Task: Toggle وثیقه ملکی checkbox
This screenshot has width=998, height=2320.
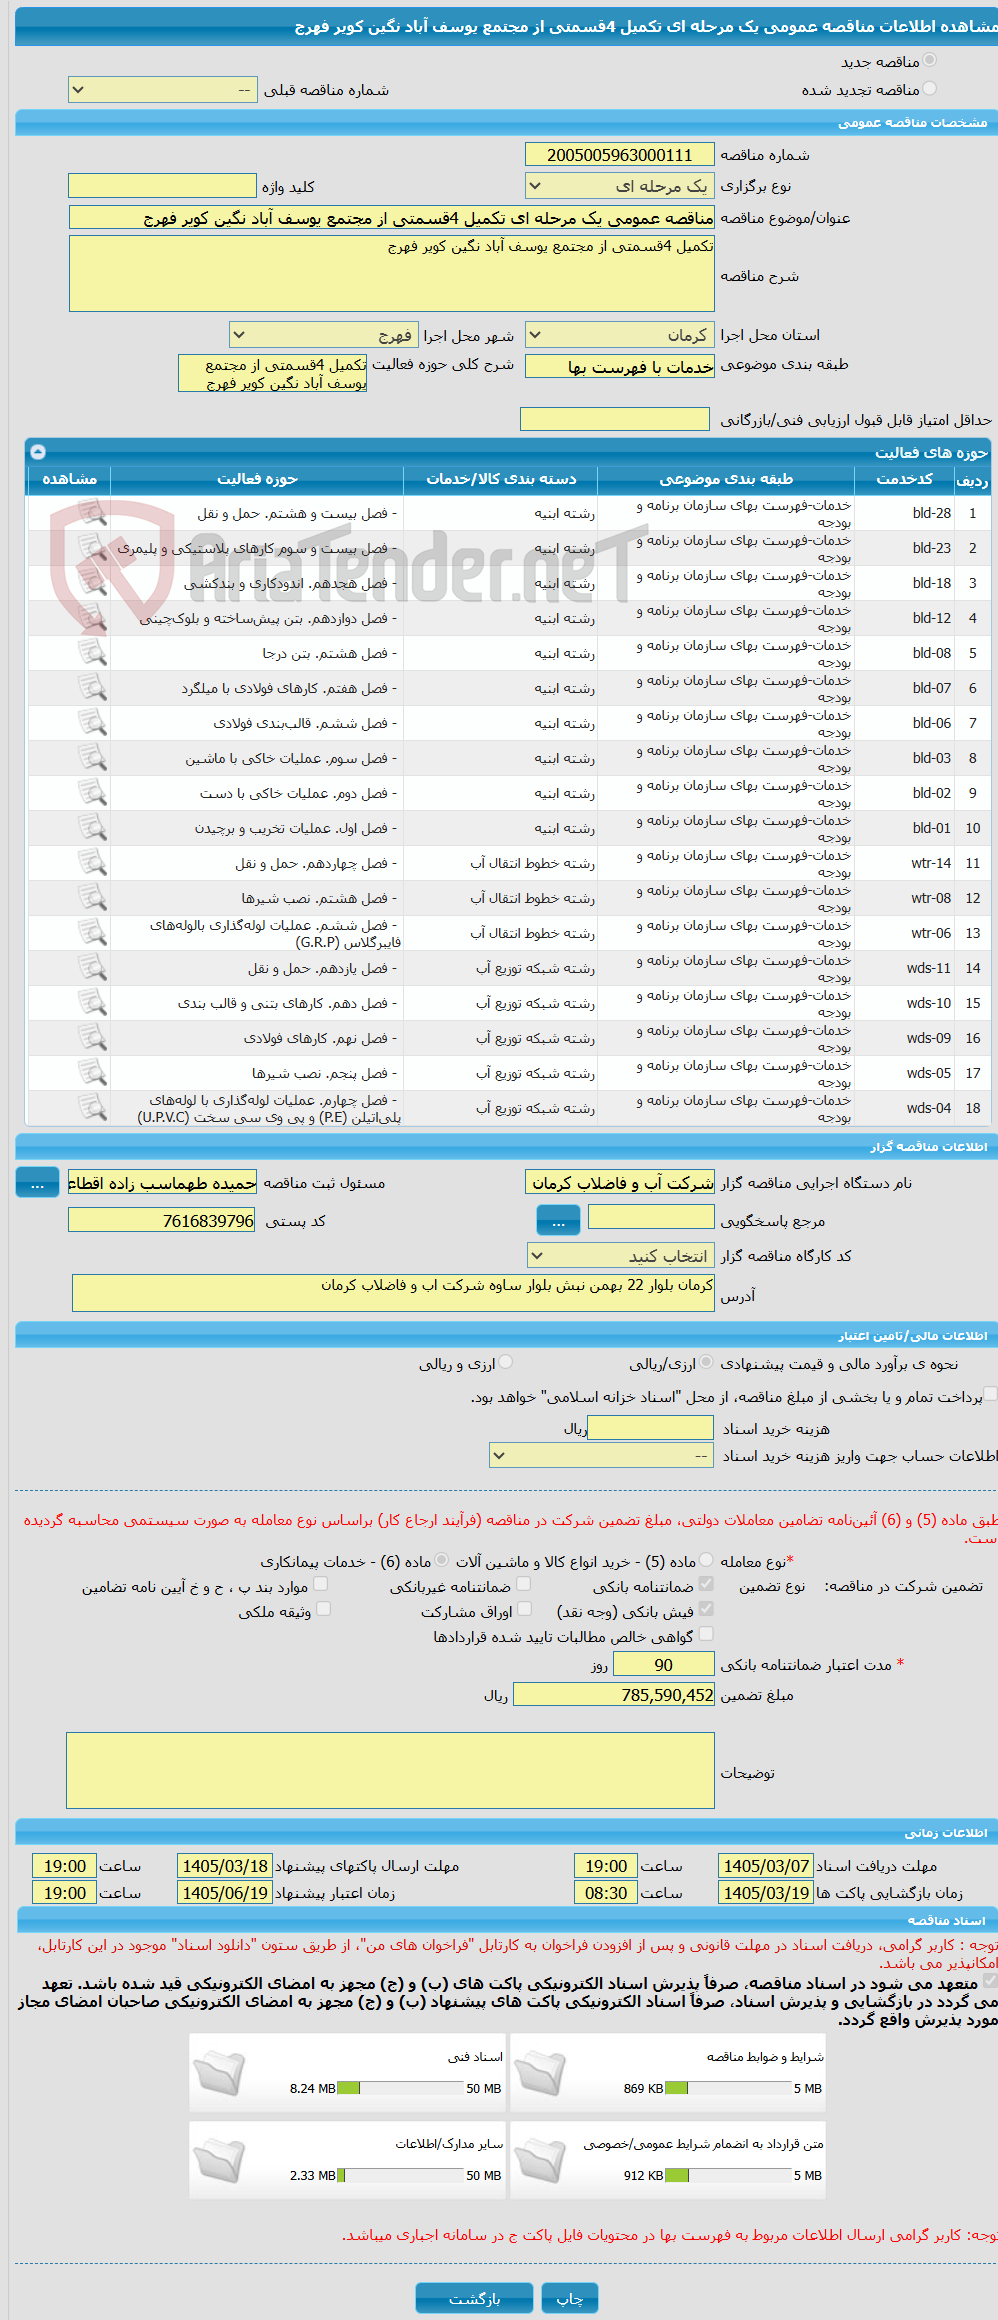Action: 323,1609
